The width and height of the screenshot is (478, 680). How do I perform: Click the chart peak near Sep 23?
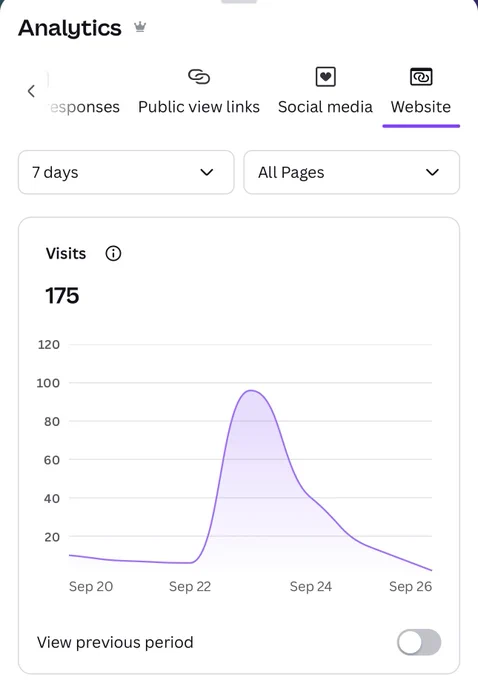[251, 391]
